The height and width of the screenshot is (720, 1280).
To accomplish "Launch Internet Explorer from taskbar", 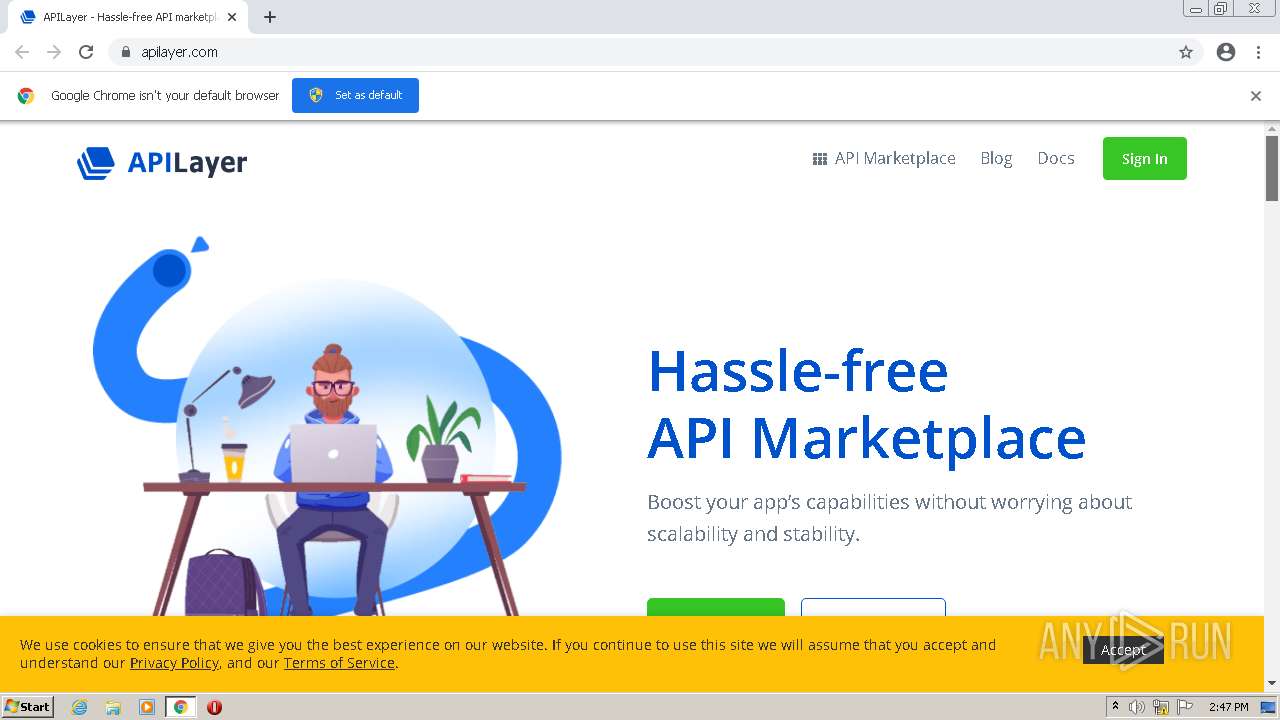I will [x=80, y=707].
